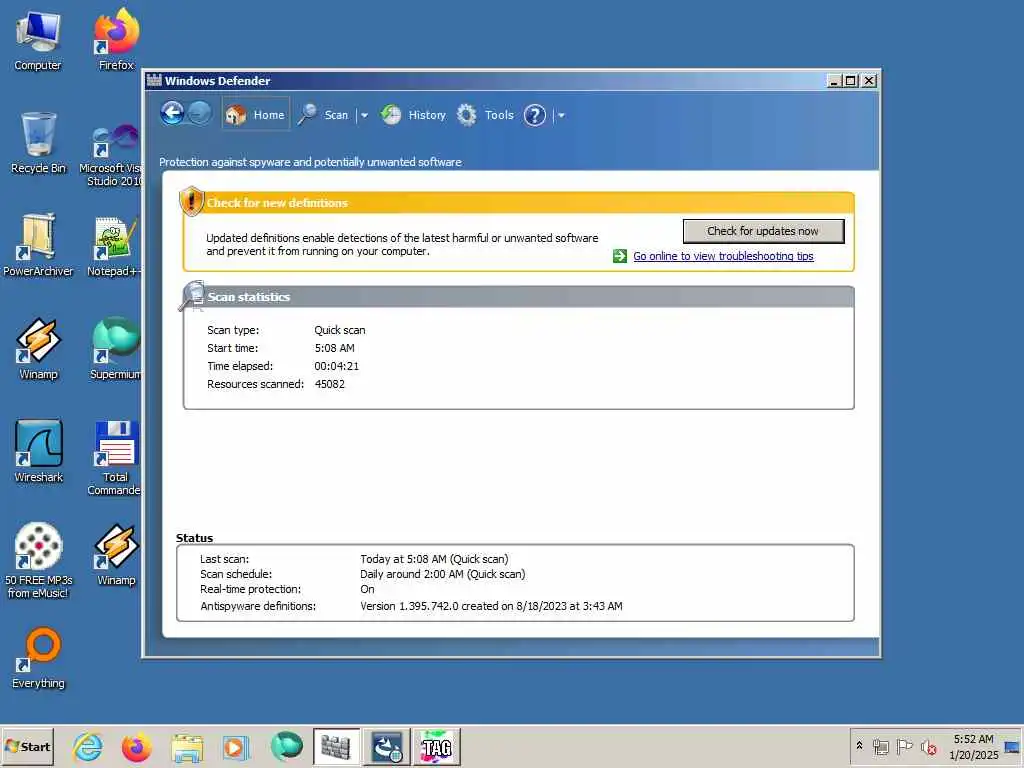Open the Home page in Windows Defender
This screenshot has width=1024, height=768.
click(255, 115)
